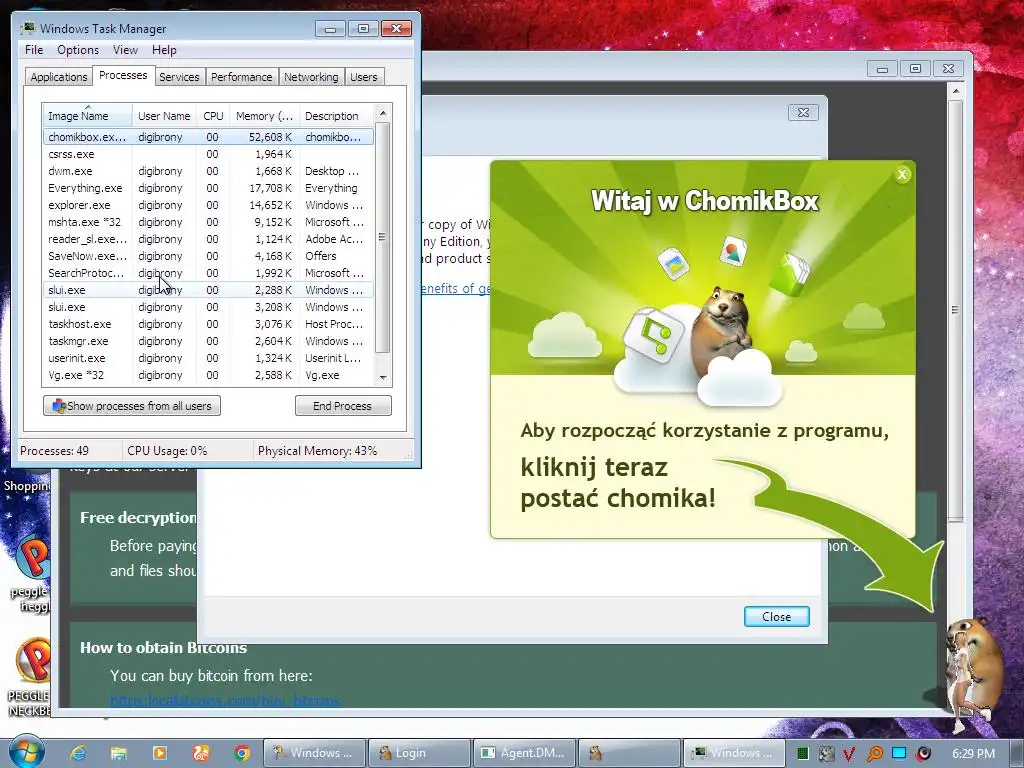This screenshot has width=1024, height=768.
Task: Click the red V tray icon
Action: tap(849, 754)
